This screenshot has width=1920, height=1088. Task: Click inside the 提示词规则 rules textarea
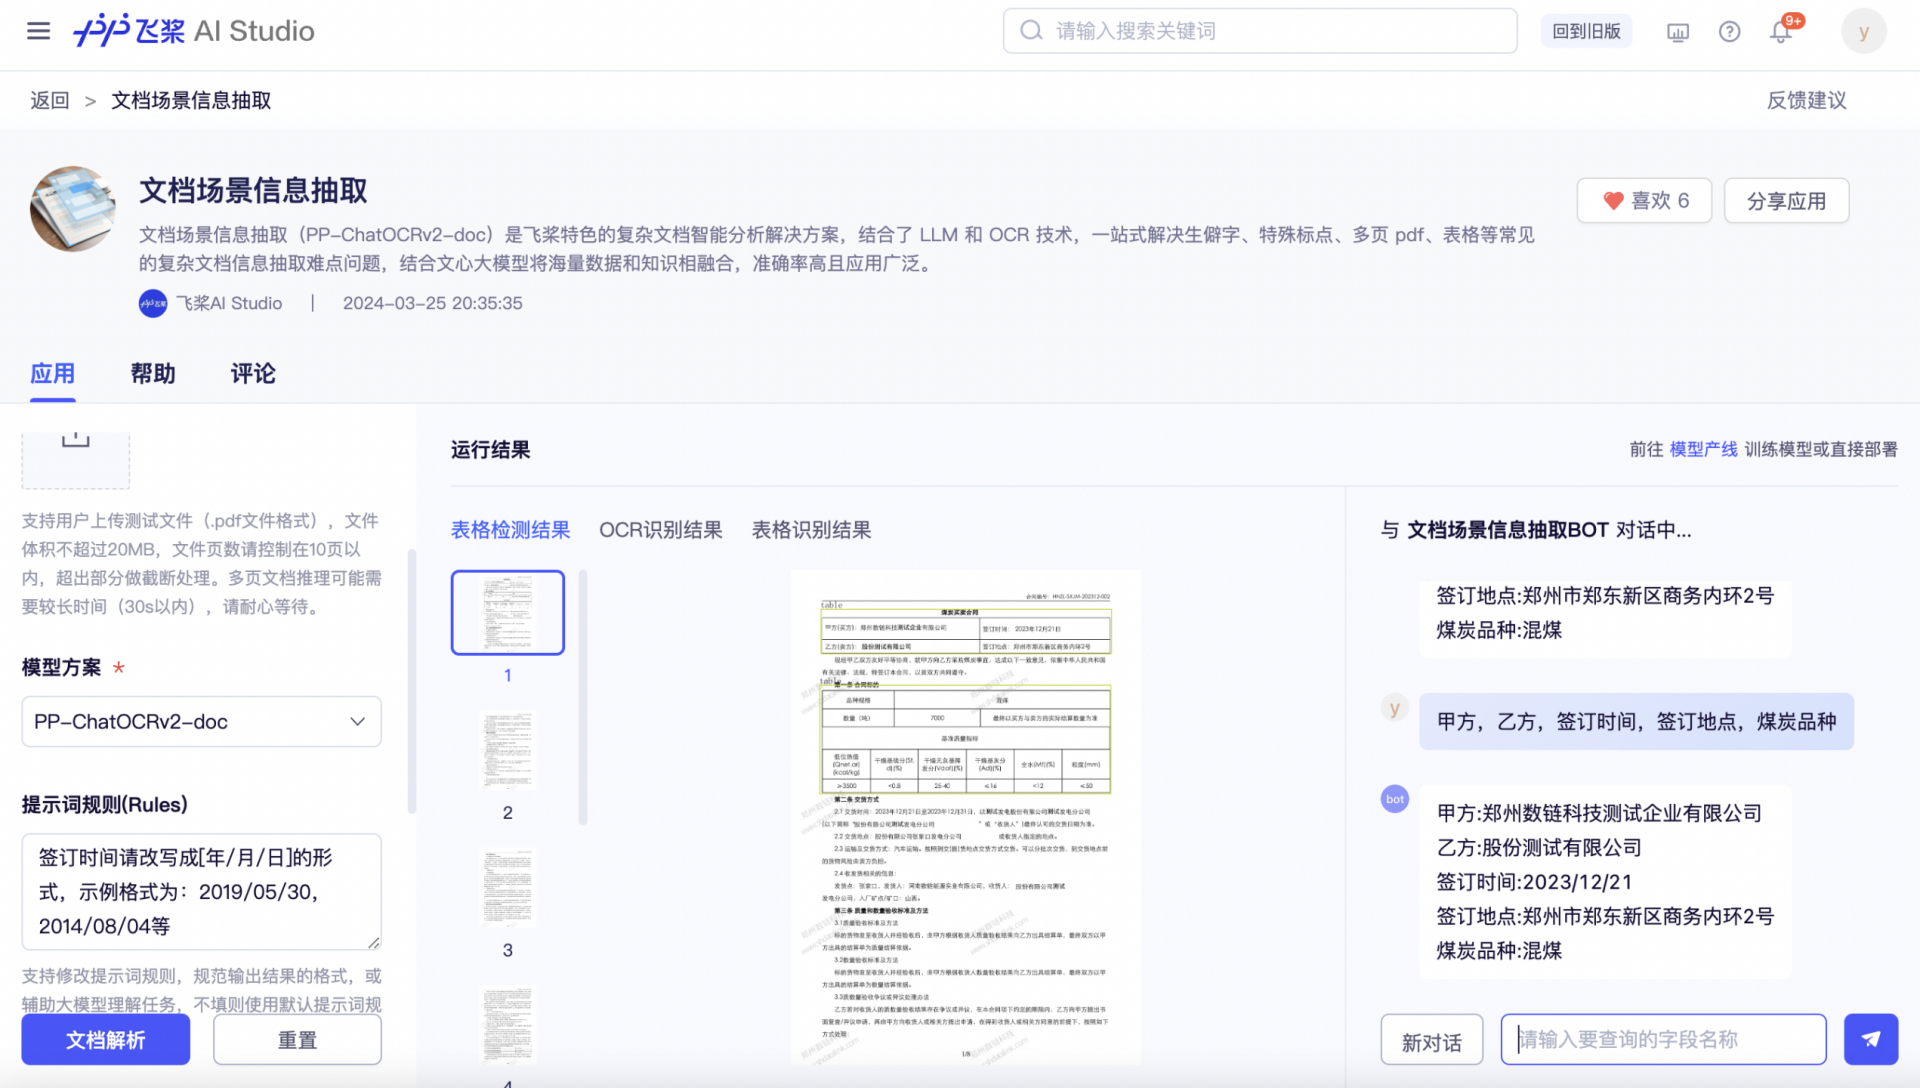201,891
